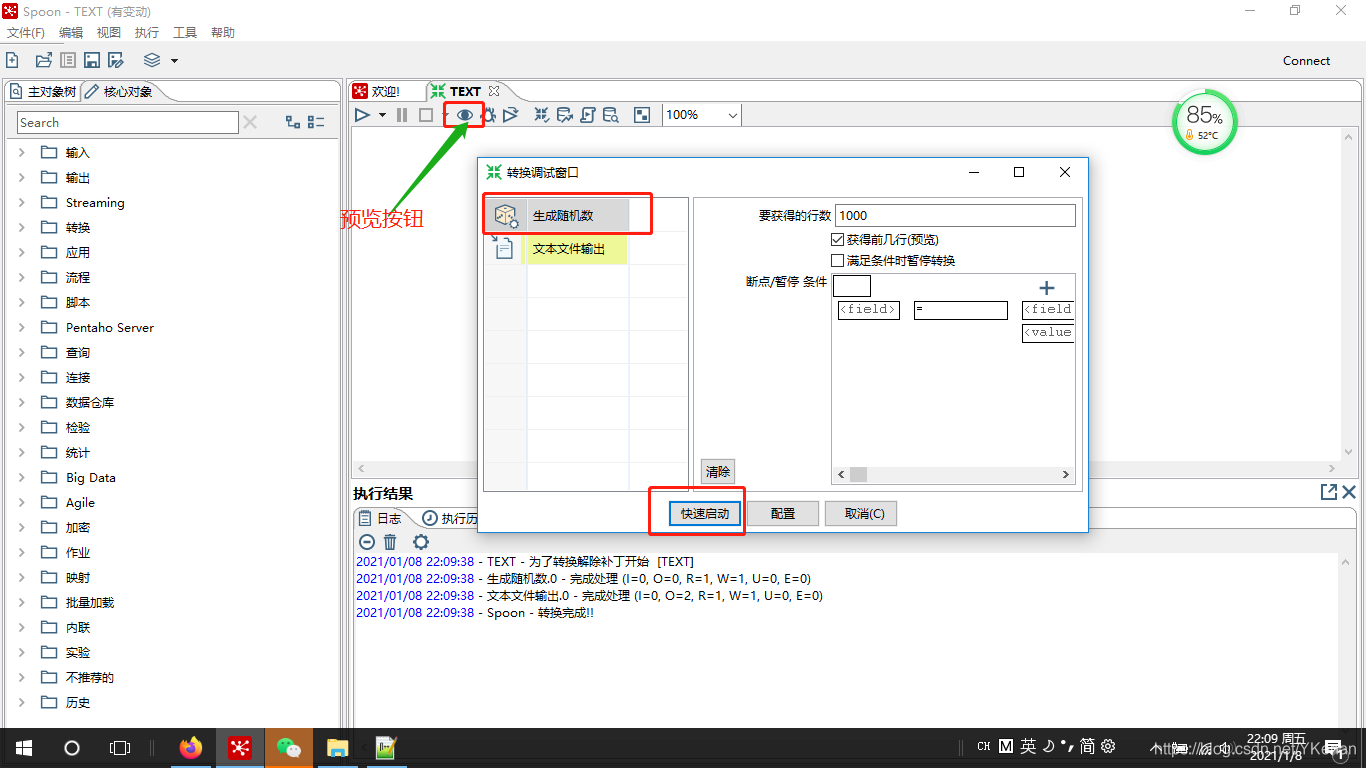This screenshot has width=1366, height=768.
Task: Open the 视图 menu
Action: click(x=109, y=33)
